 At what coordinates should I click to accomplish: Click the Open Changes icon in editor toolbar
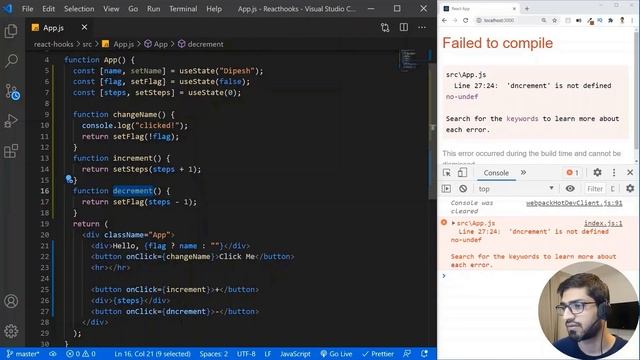click(385, 27)
